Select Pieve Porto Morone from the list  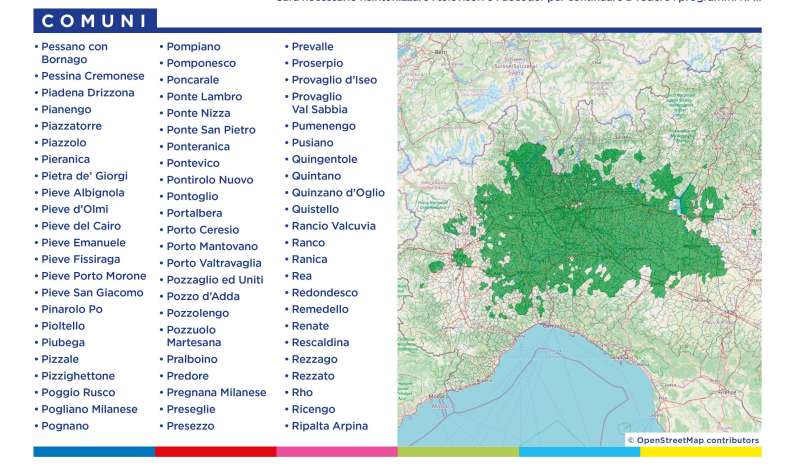point(93,276)
